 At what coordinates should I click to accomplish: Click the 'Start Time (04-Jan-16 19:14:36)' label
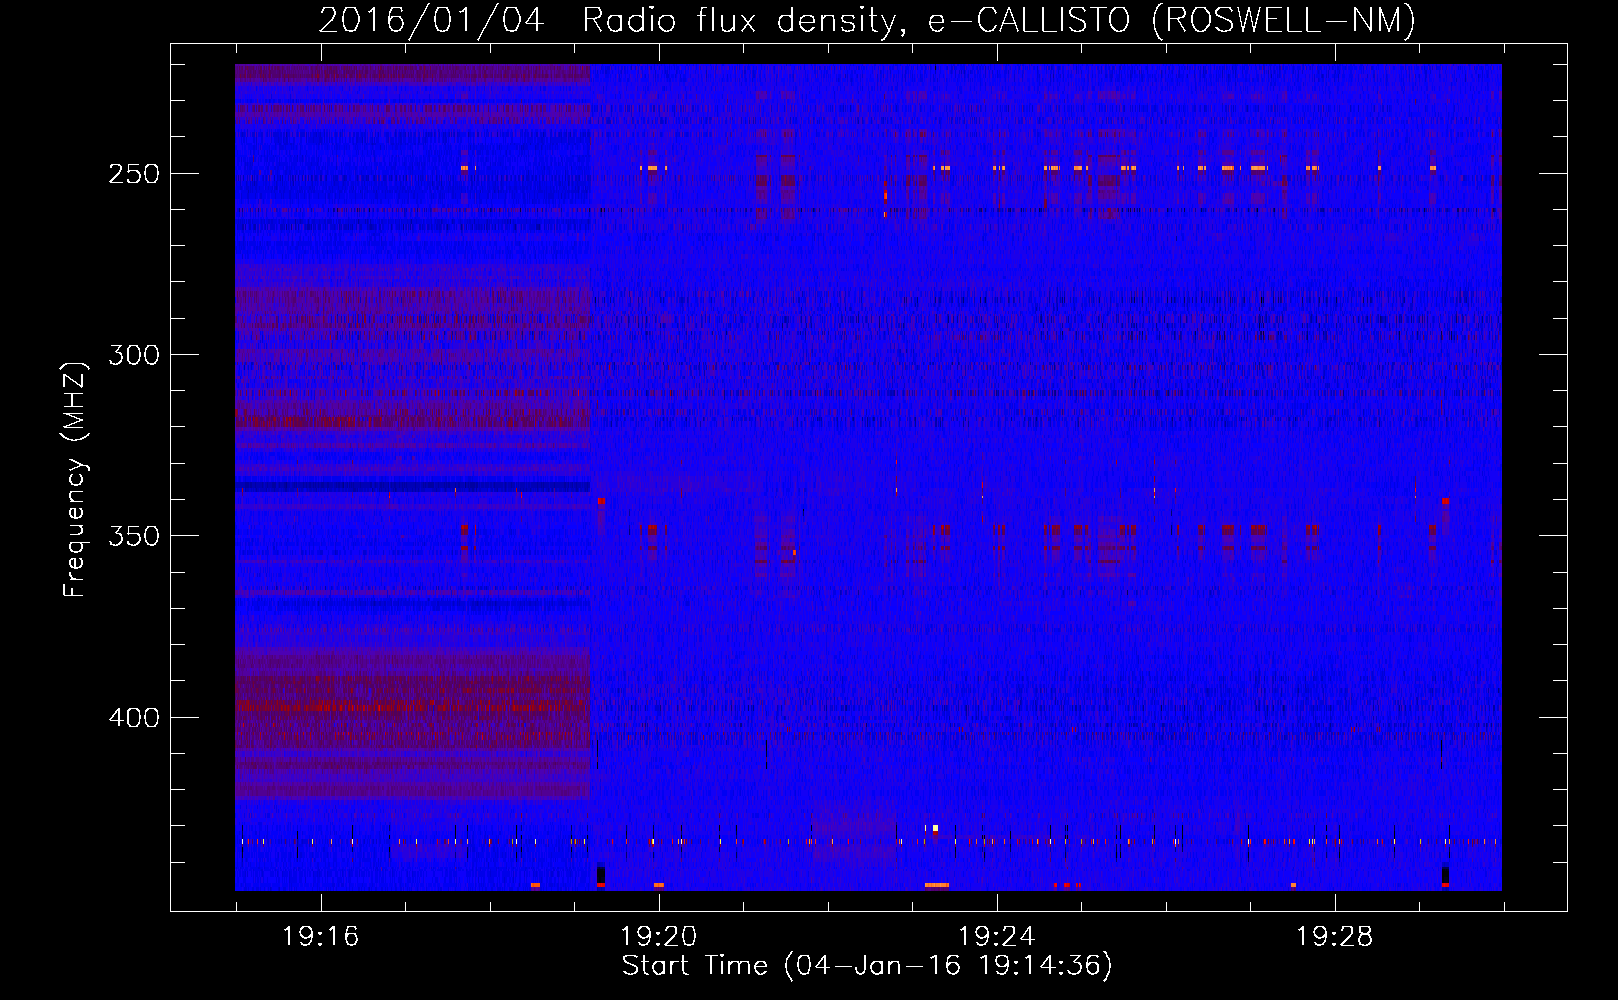[x=867, y=966]
